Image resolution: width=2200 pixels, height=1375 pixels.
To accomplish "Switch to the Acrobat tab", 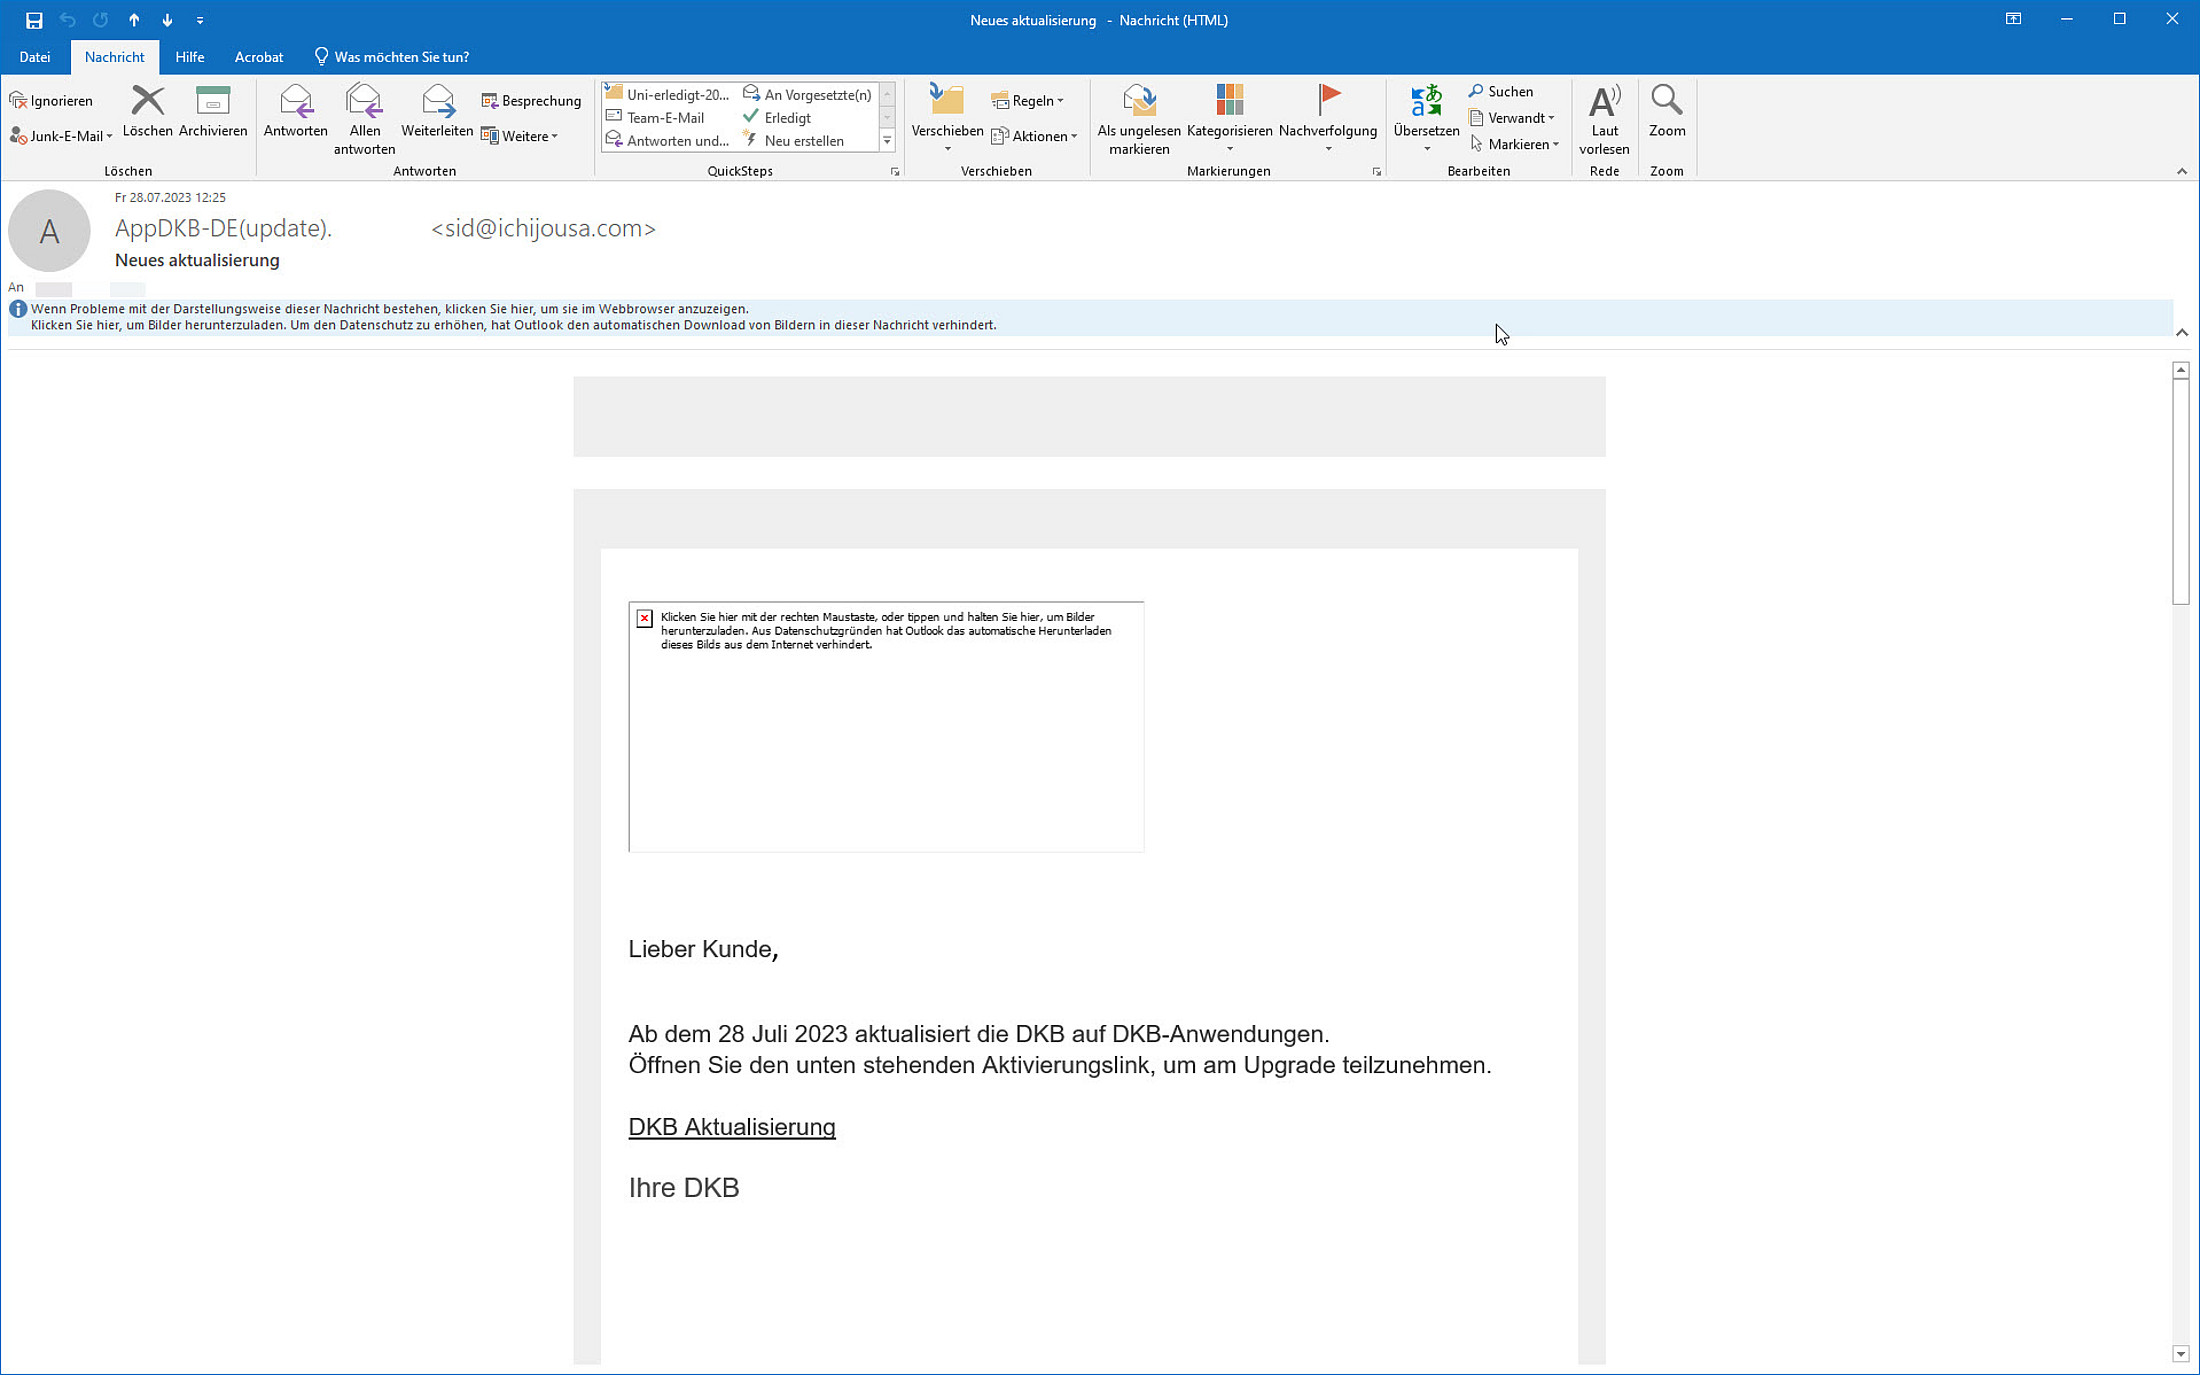I will click(x=258, y=57).
